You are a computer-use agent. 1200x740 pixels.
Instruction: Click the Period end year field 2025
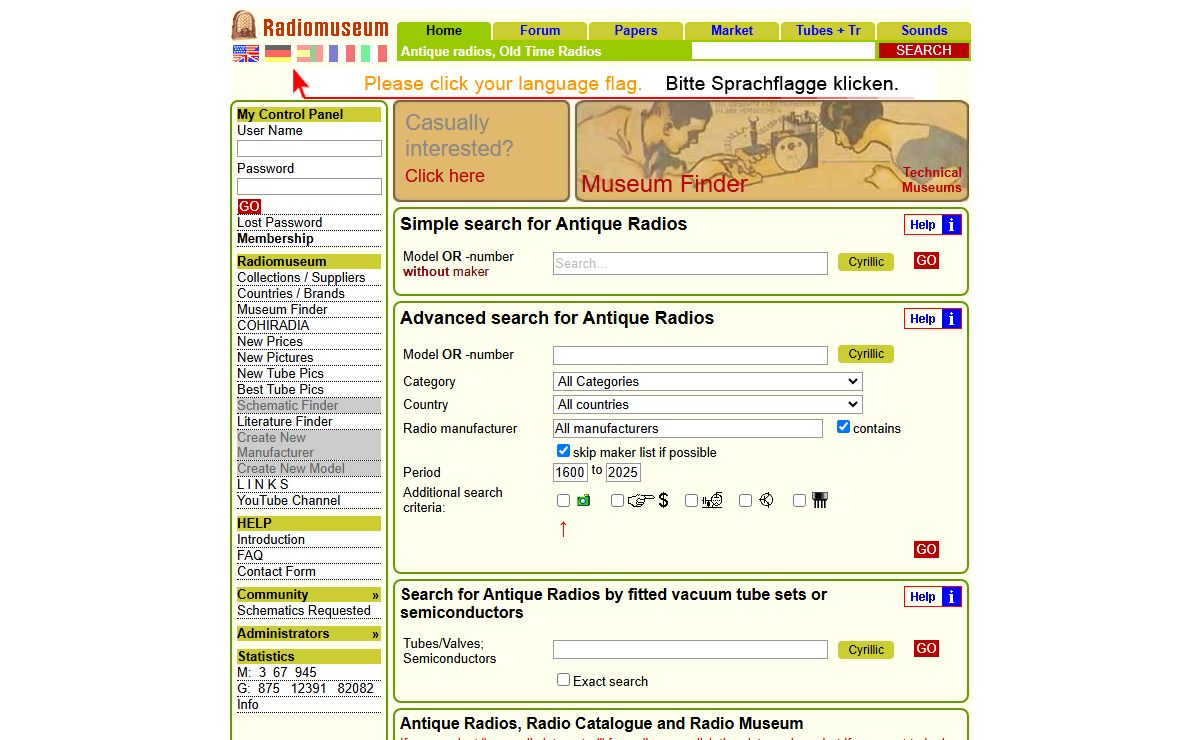(x=623, y=472)
